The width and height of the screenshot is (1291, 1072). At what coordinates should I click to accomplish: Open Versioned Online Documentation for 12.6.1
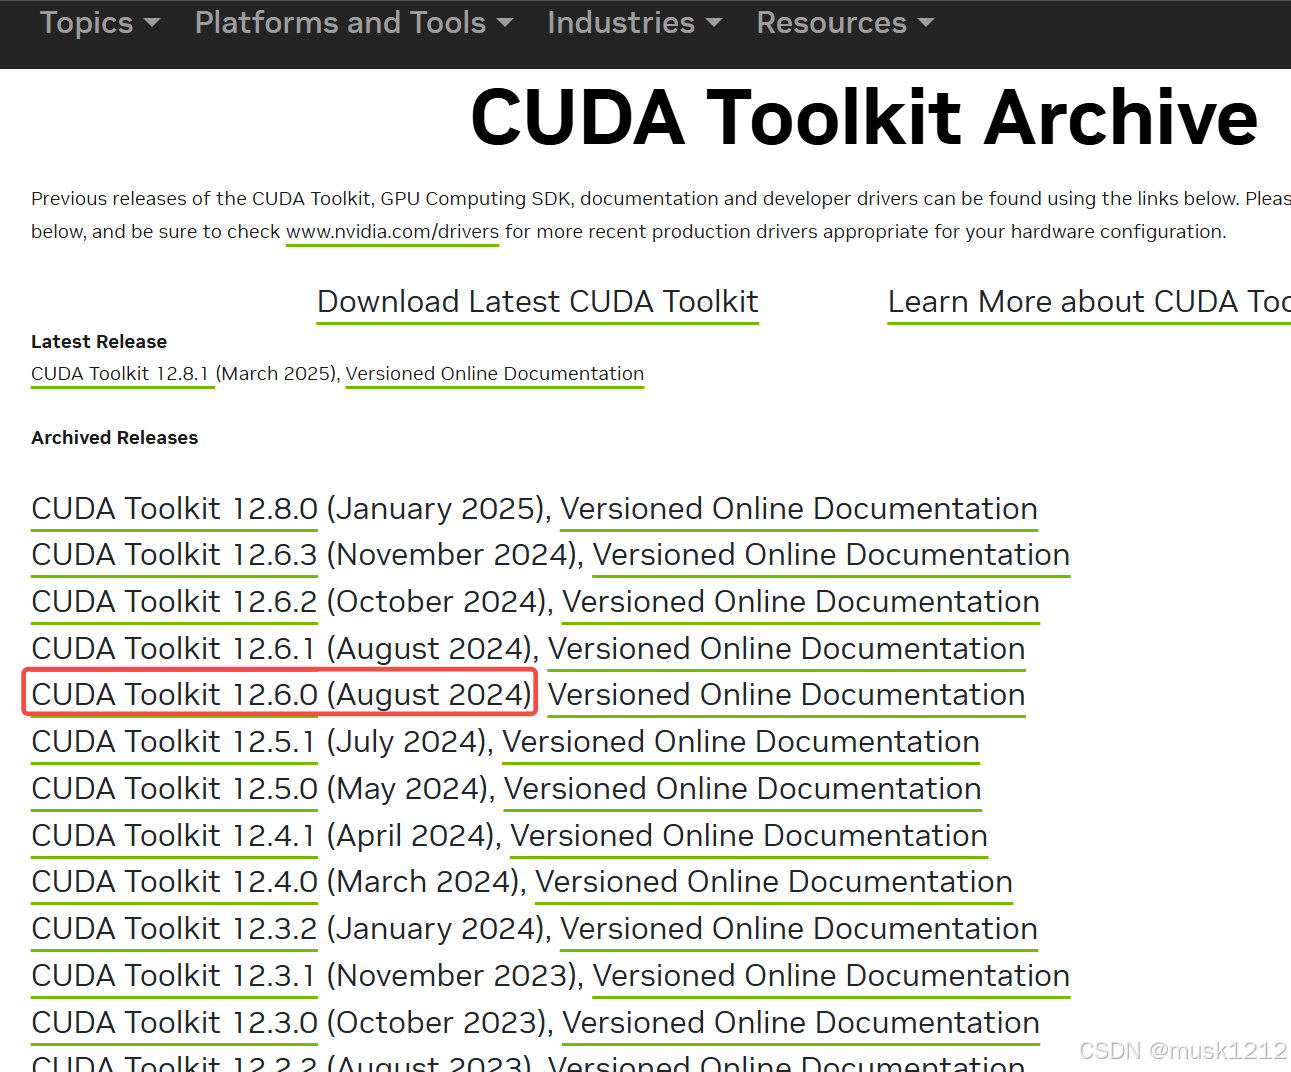tap(787, 649)
